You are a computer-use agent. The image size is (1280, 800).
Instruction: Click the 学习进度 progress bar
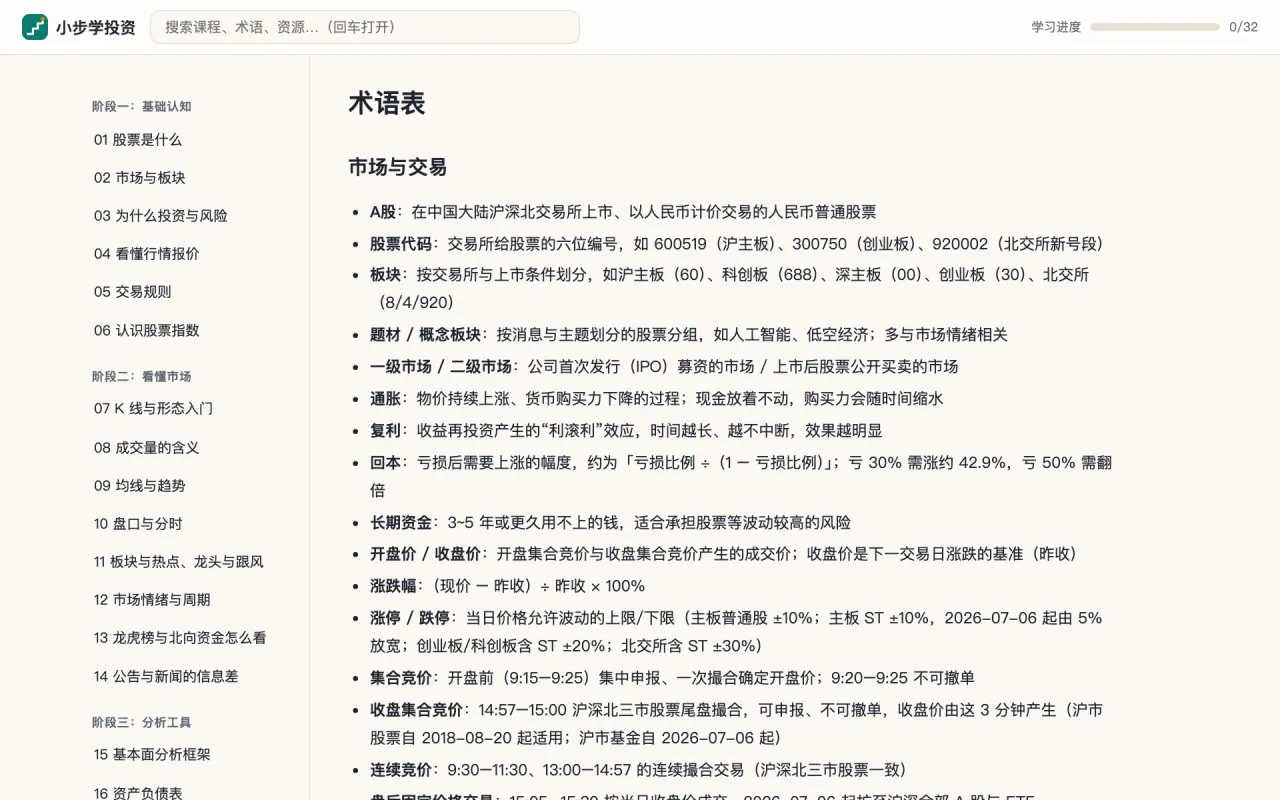(x=1155, y=27)
